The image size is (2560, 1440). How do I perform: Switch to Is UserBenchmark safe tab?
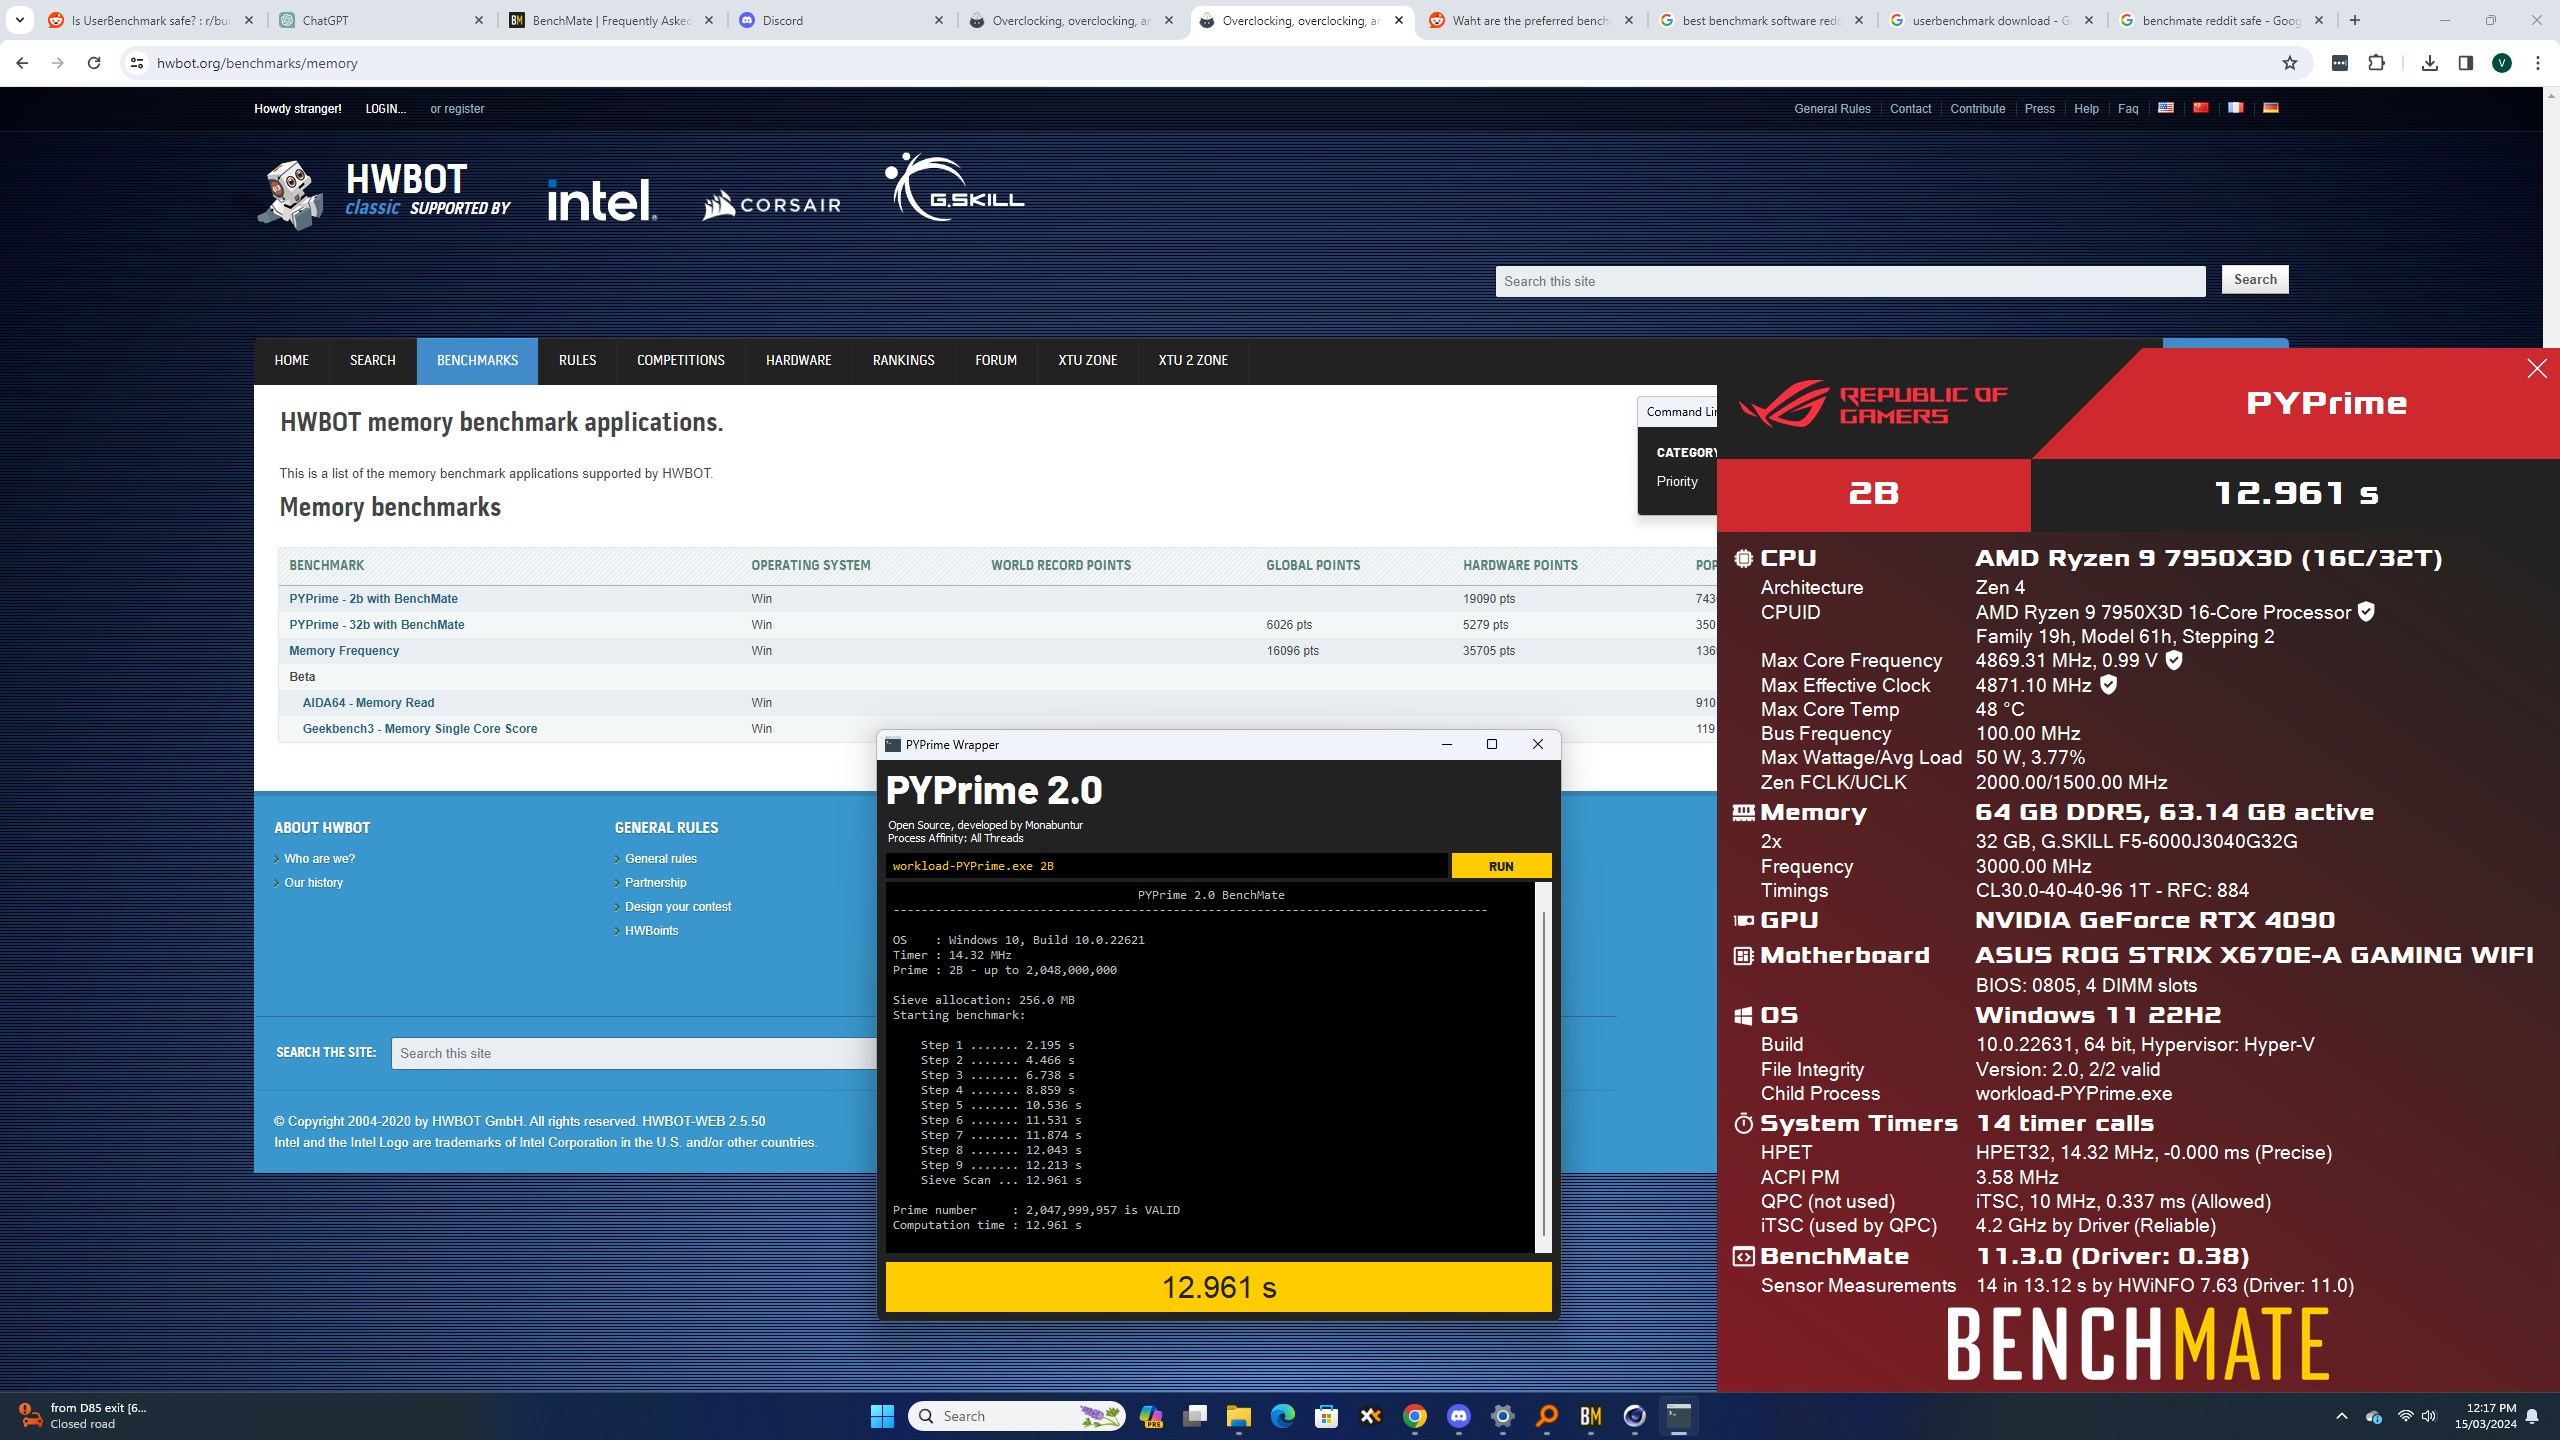click(x=153, y=20)
